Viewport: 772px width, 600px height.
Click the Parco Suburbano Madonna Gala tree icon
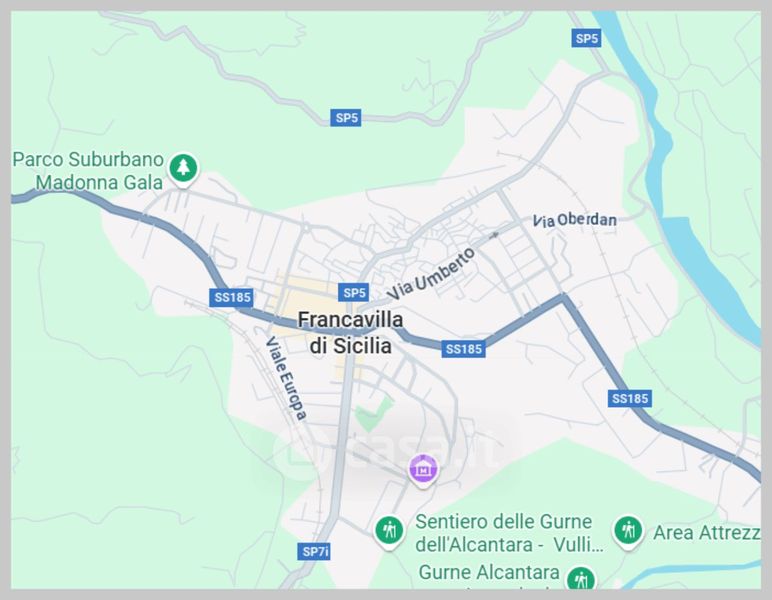coord(184,168)
